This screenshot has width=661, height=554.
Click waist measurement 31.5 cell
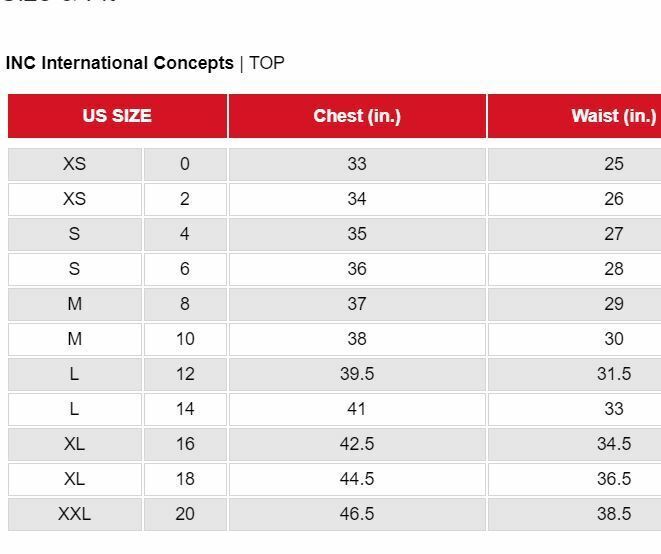pyautogui.click(x=574, y=374)
